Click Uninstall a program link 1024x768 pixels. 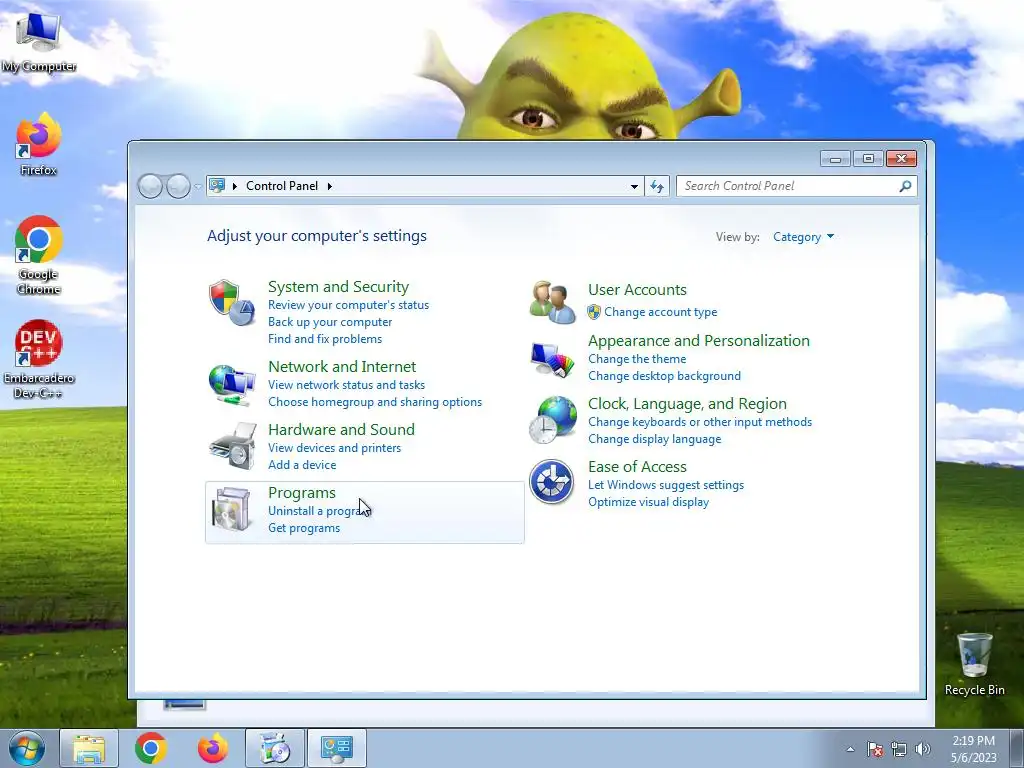click(x=318, y=511)
